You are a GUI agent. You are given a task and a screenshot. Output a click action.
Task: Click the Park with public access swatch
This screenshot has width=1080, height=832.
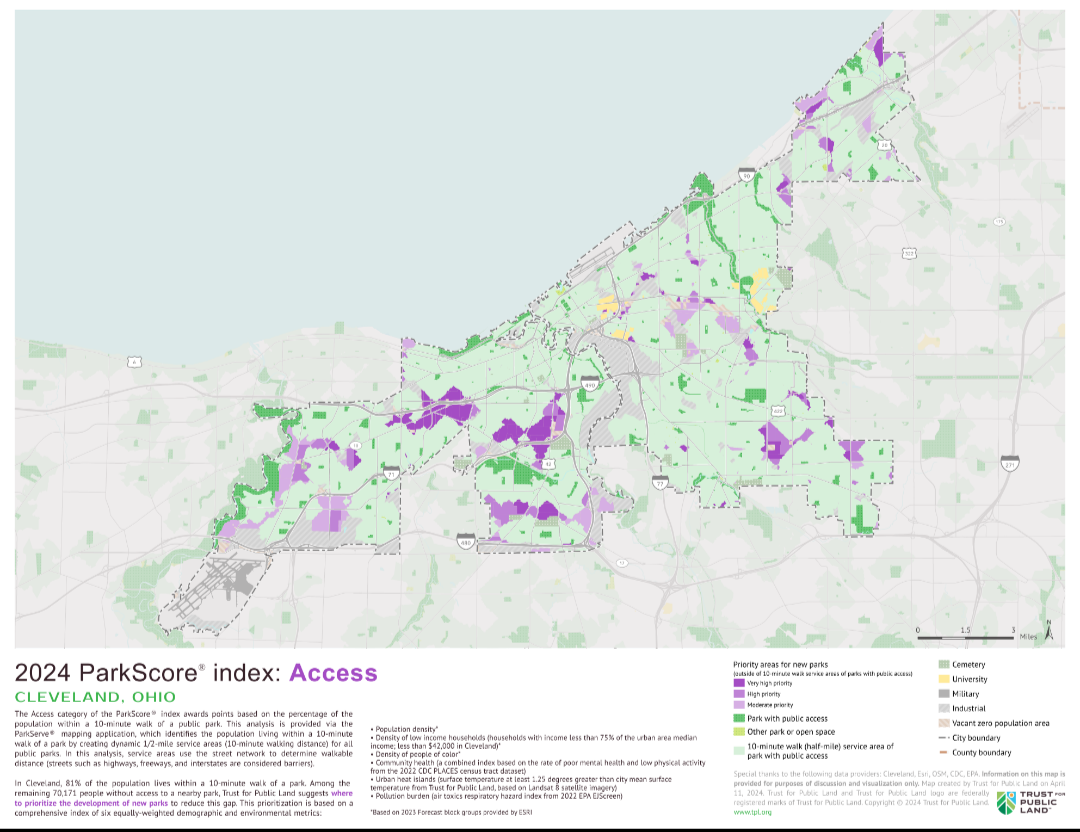tap(738, 718)
